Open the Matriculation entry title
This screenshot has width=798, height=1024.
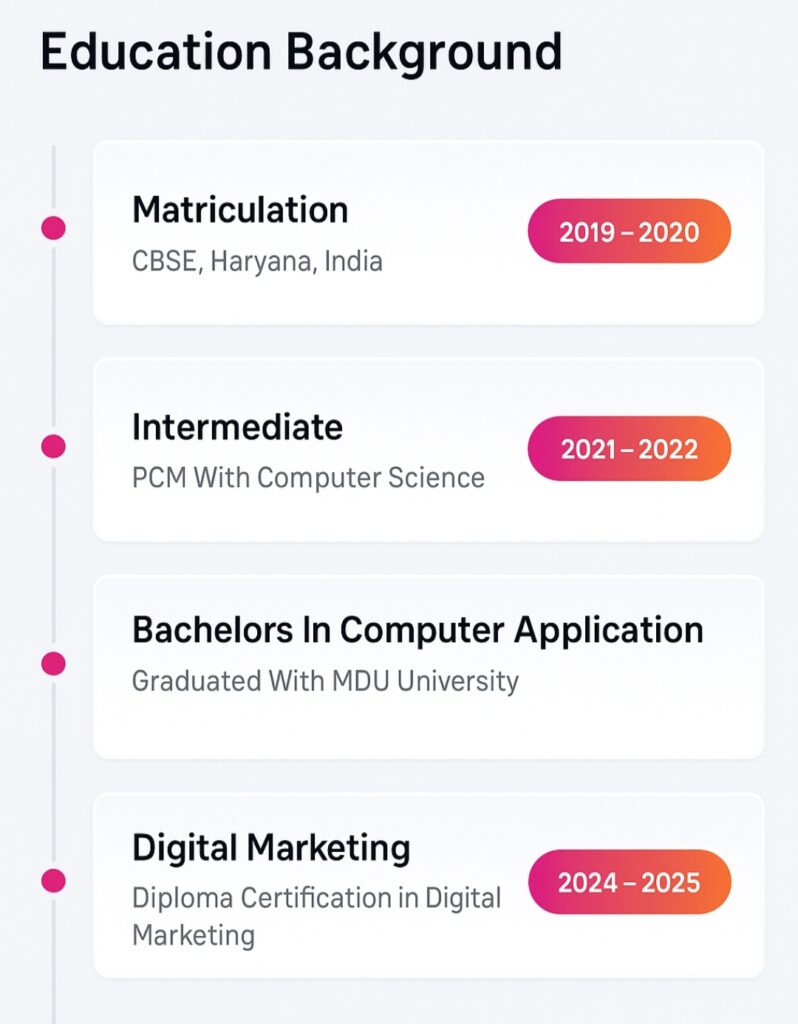(x=240, y=210)
